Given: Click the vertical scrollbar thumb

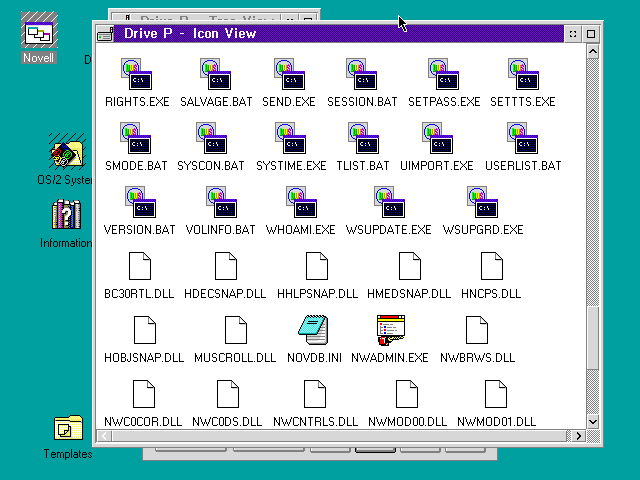Looking at the screenshot, I should [x=593, y=338].
